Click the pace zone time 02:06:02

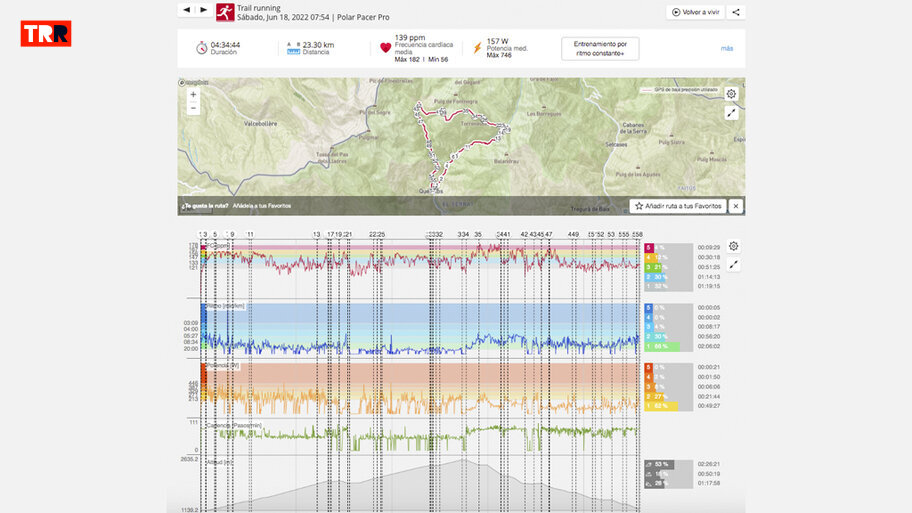pyautogui.click(x=709, y=347)
